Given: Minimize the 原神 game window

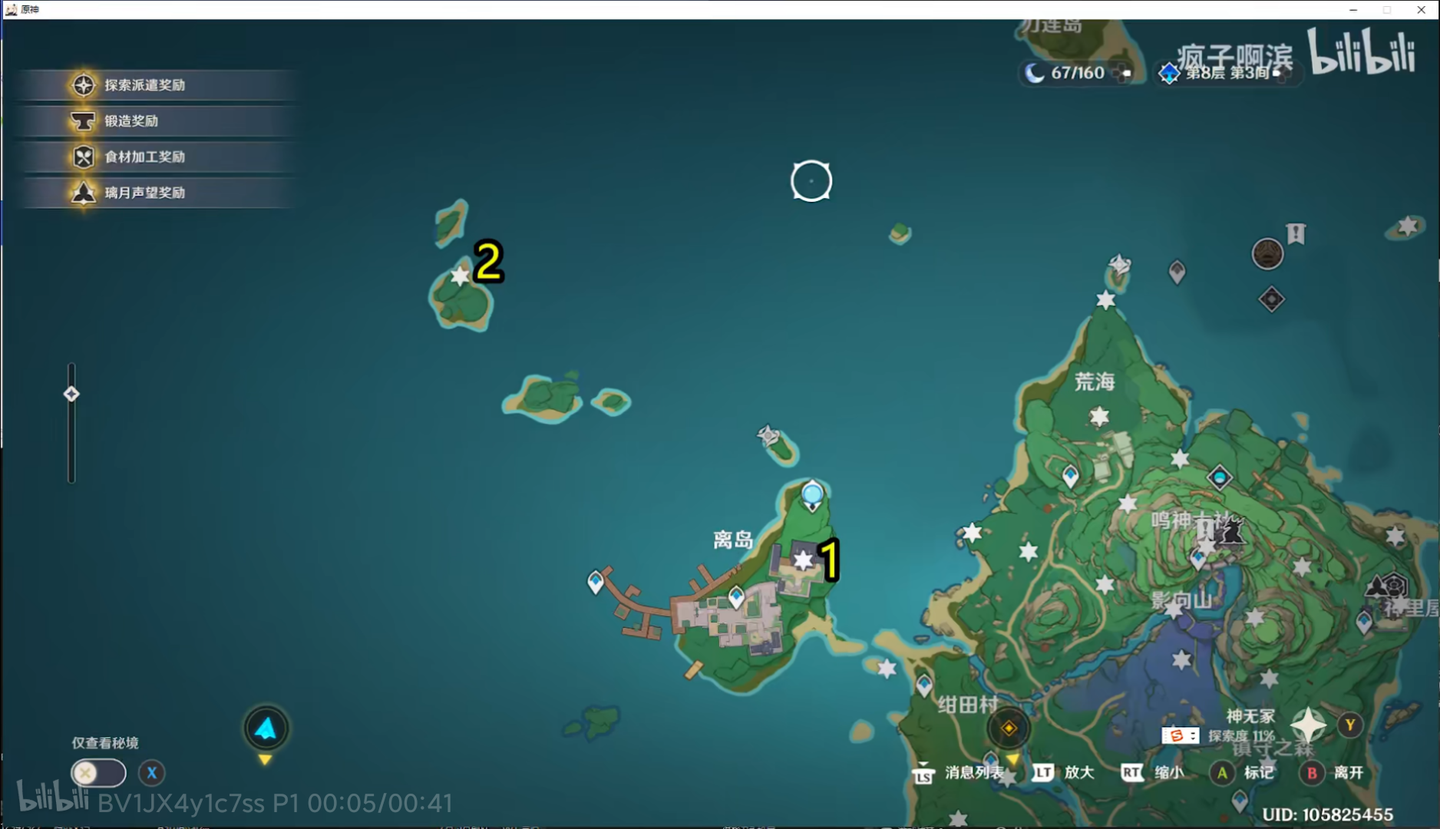Looking at the screenshot, I should 1351,10.
